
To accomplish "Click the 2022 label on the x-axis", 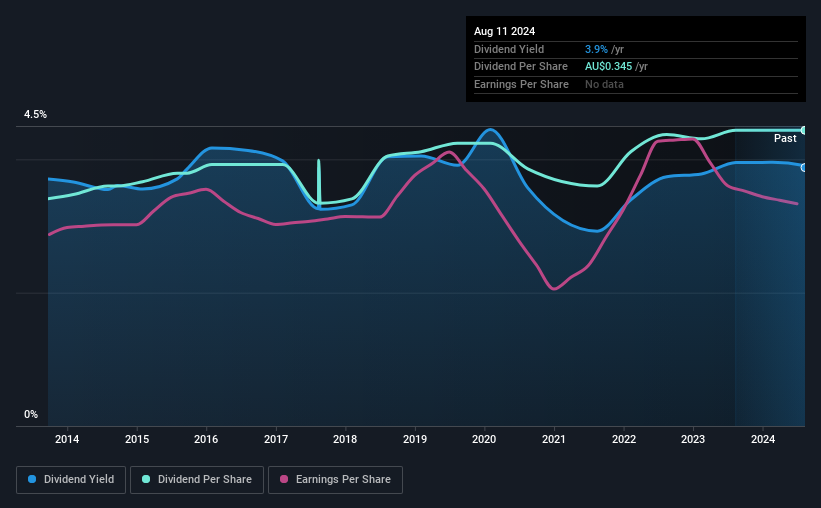I will click(624, 438).
